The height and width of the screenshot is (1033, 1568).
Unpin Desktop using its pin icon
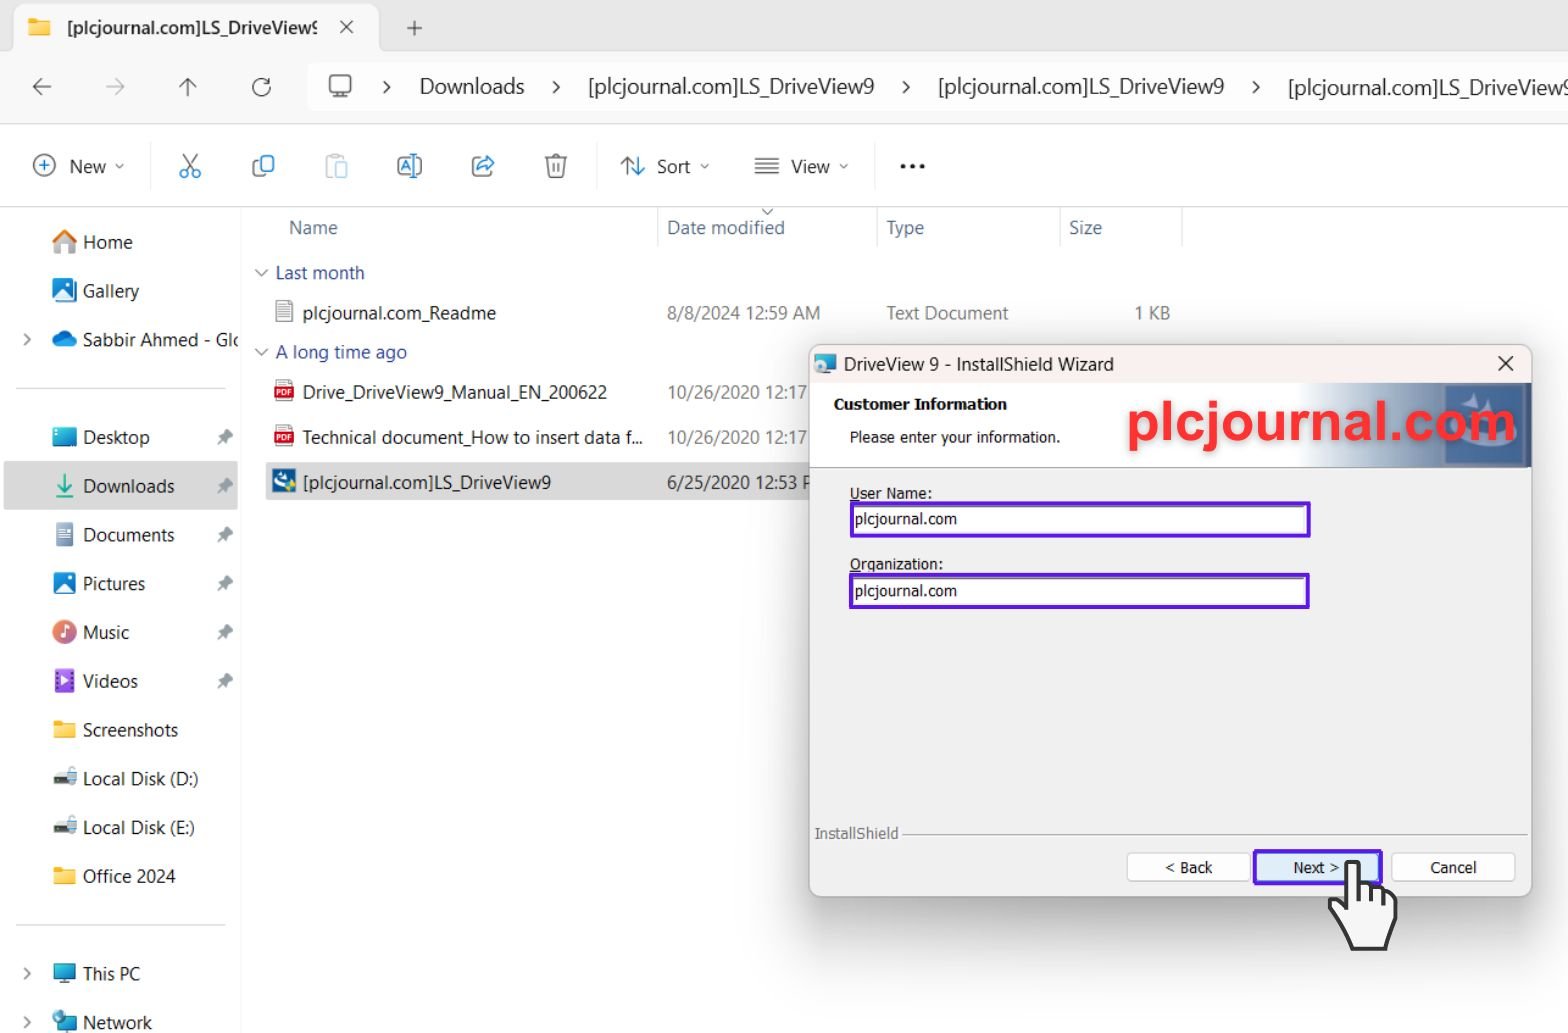(x=225, y=437)
